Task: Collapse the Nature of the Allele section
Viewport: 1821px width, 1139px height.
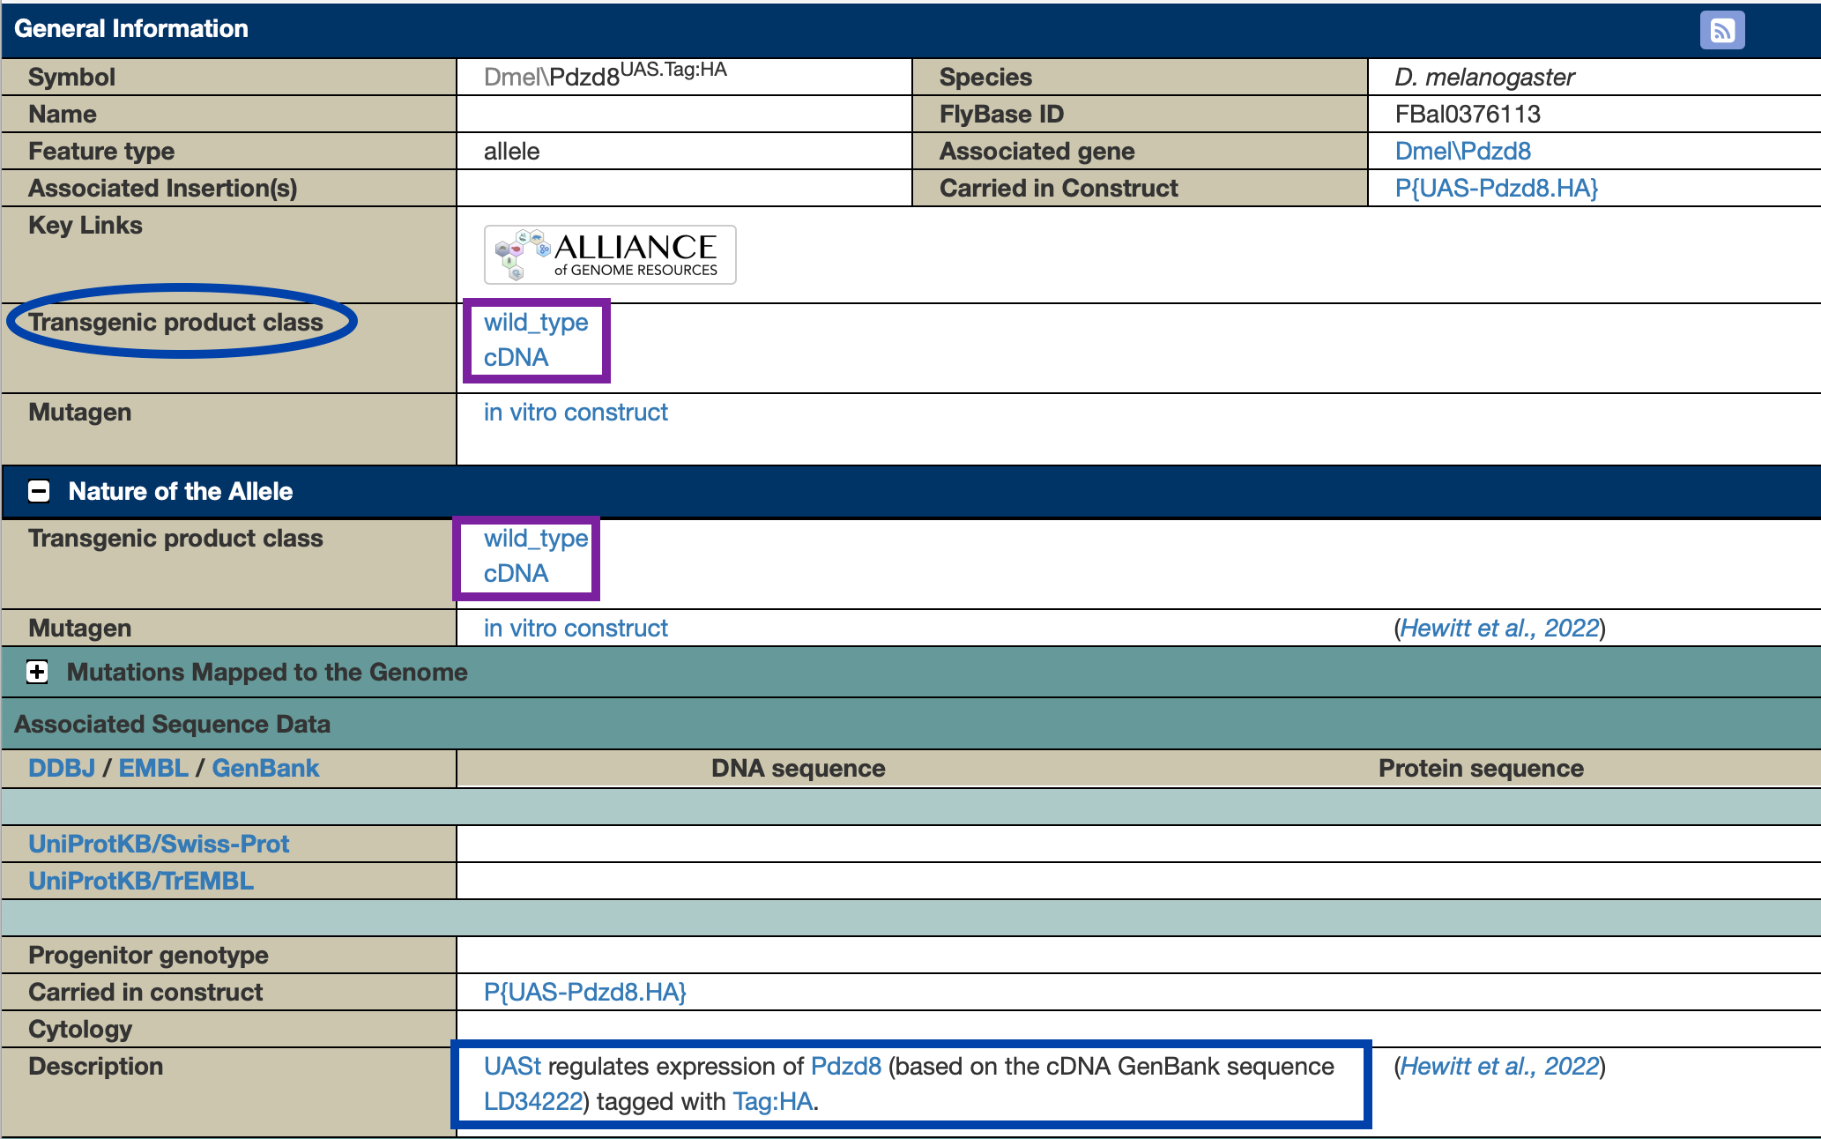Action: click(x=39, y=491)
